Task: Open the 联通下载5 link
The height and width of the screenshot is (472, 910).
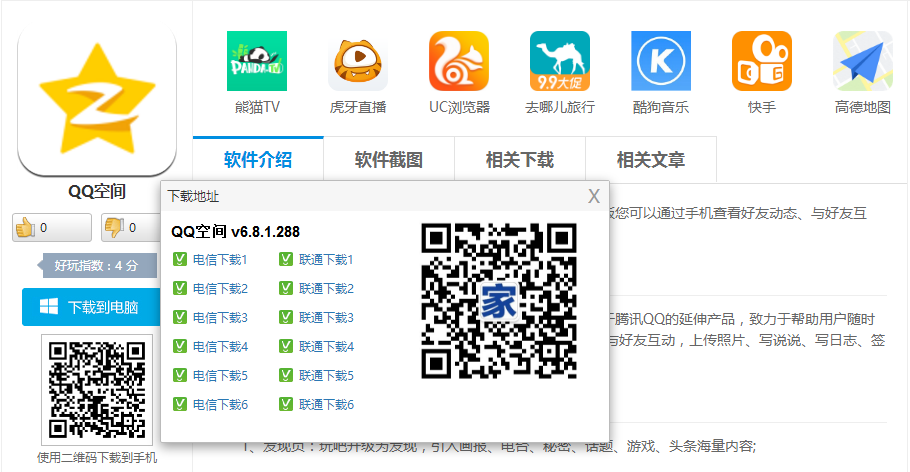Action: (x=326, y=376)
